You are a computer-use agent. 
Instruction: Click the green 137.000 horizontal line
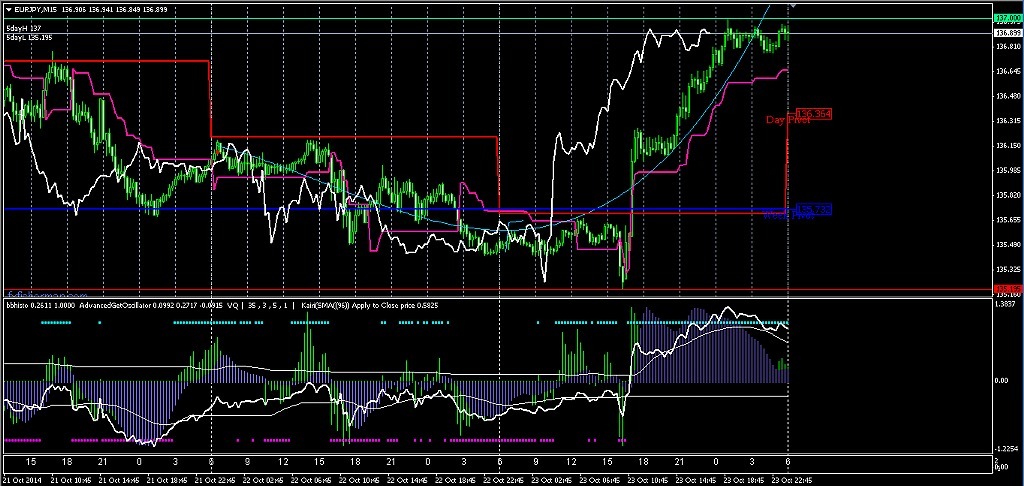pos(496,18)
